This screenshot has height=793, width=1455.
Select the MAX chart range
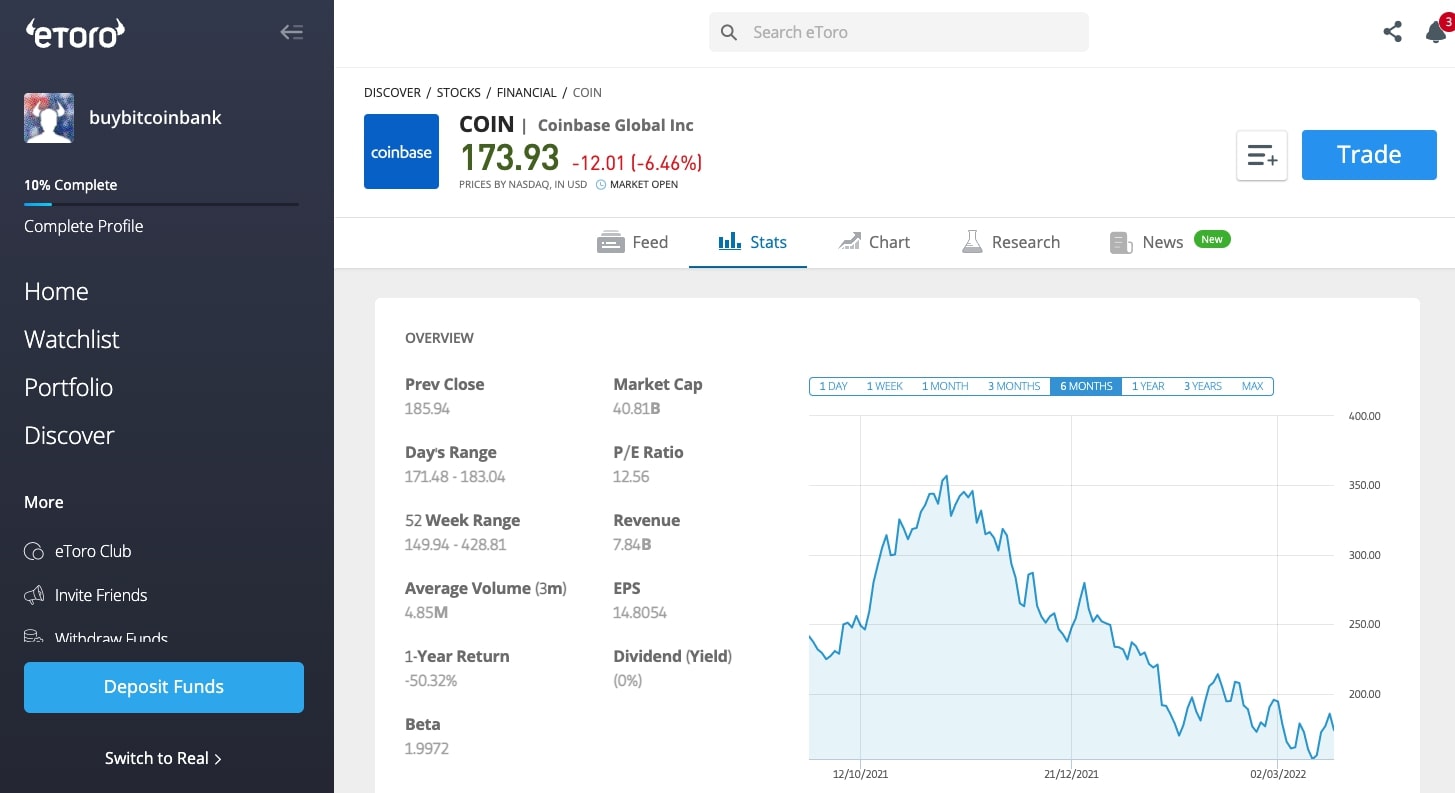point(1252,386)
